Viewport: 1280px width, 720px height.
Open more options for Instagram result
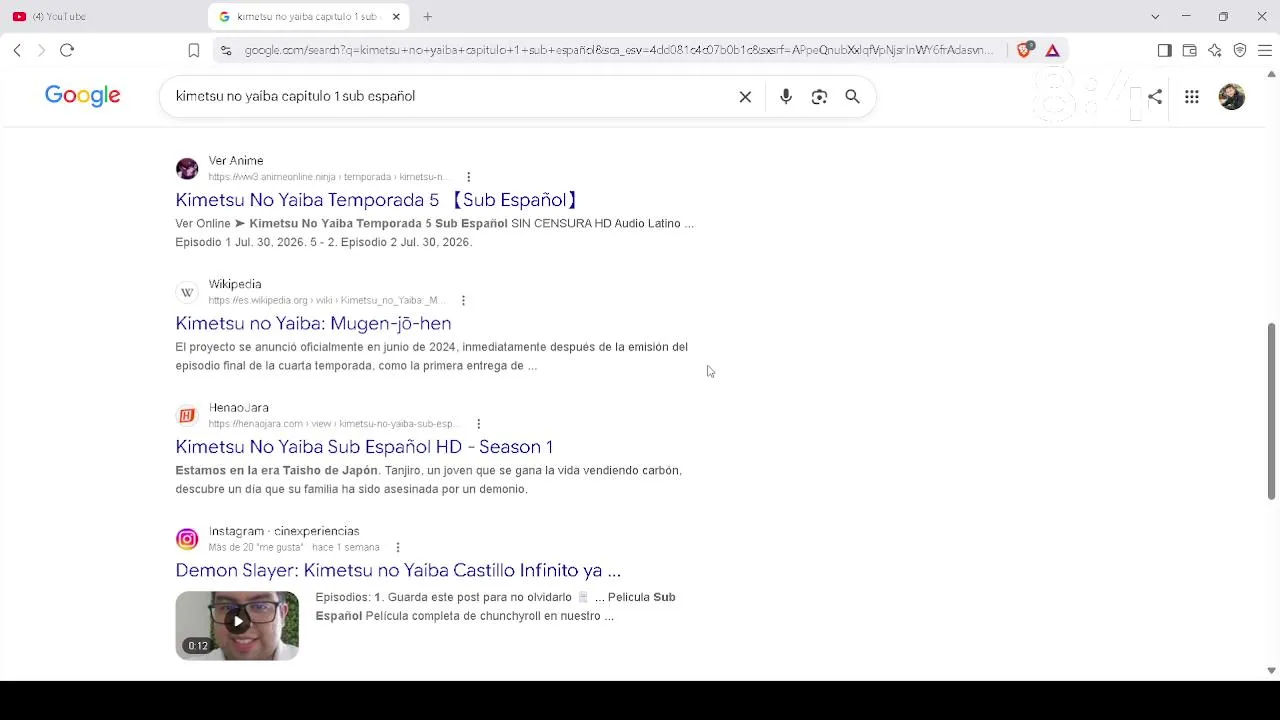pyautogui.click(x=397, y=547)
